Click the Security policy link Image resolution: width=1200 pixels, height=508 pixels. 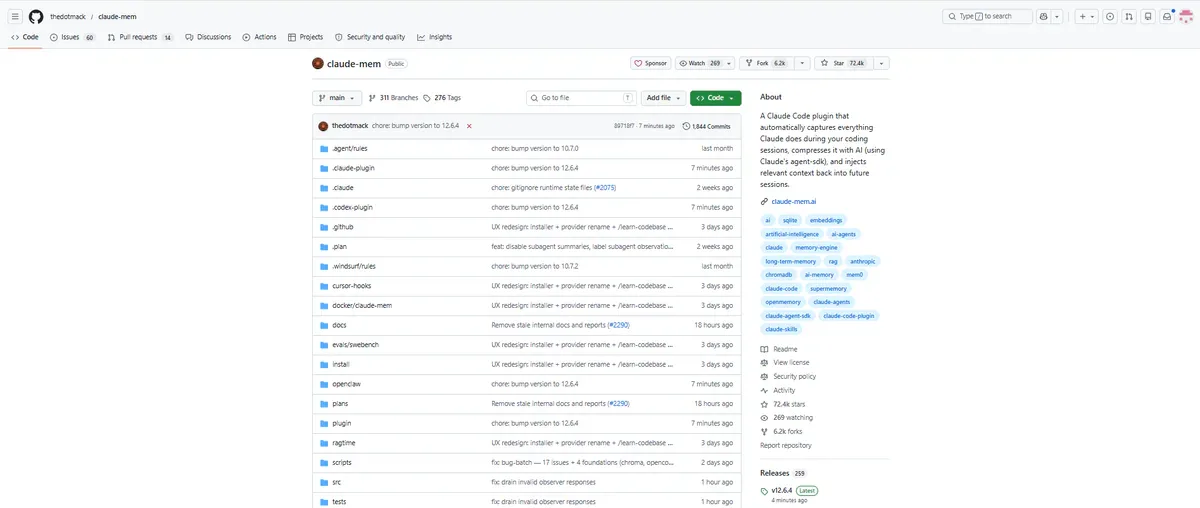click(794, 377)
